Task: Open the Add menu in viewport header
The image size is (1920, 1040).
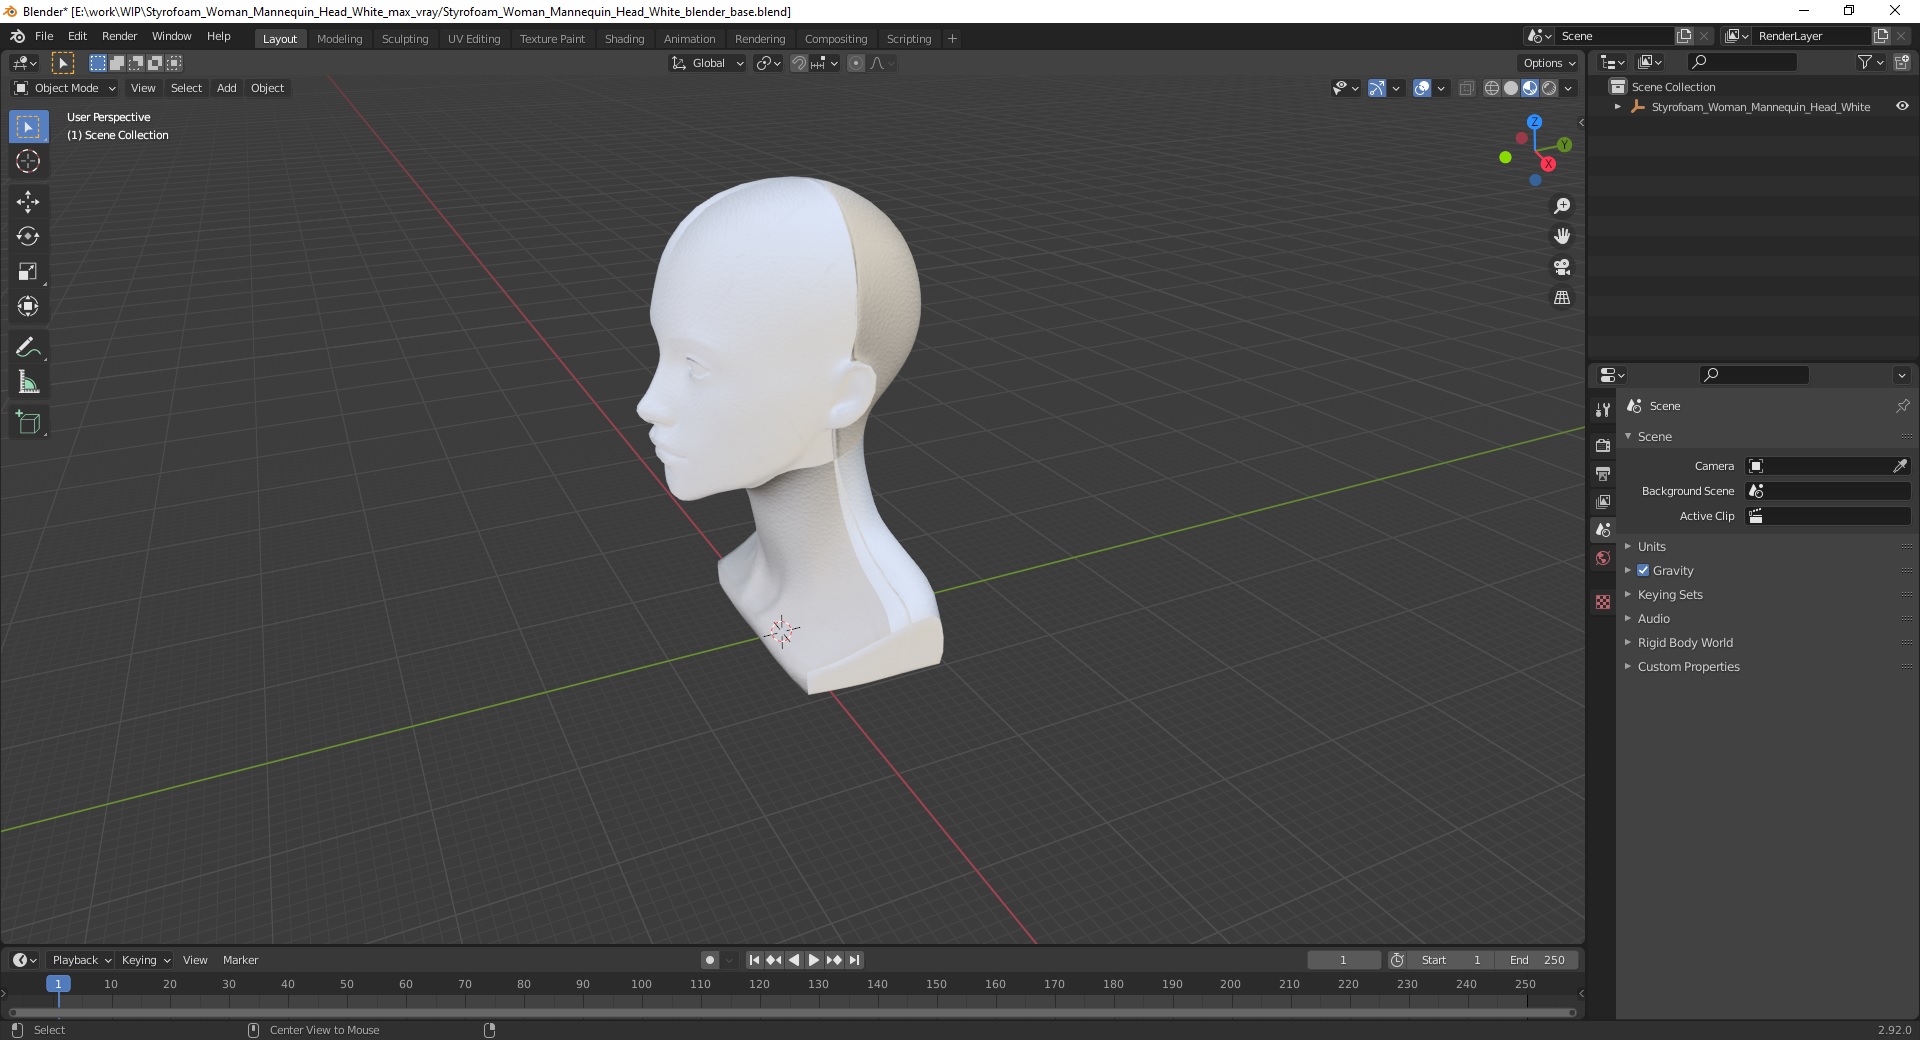Action: tap(227, 88)
